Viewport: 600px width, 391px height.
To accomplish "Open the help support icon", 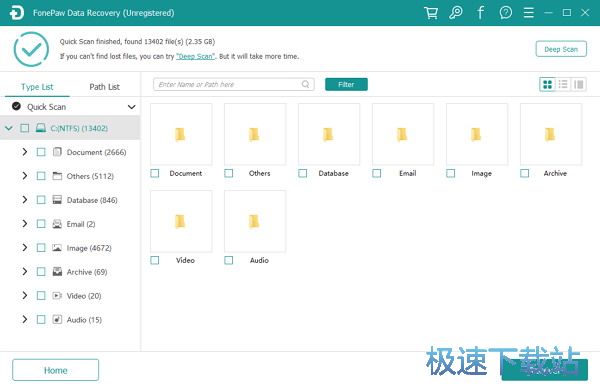I will tap(505, 13).
